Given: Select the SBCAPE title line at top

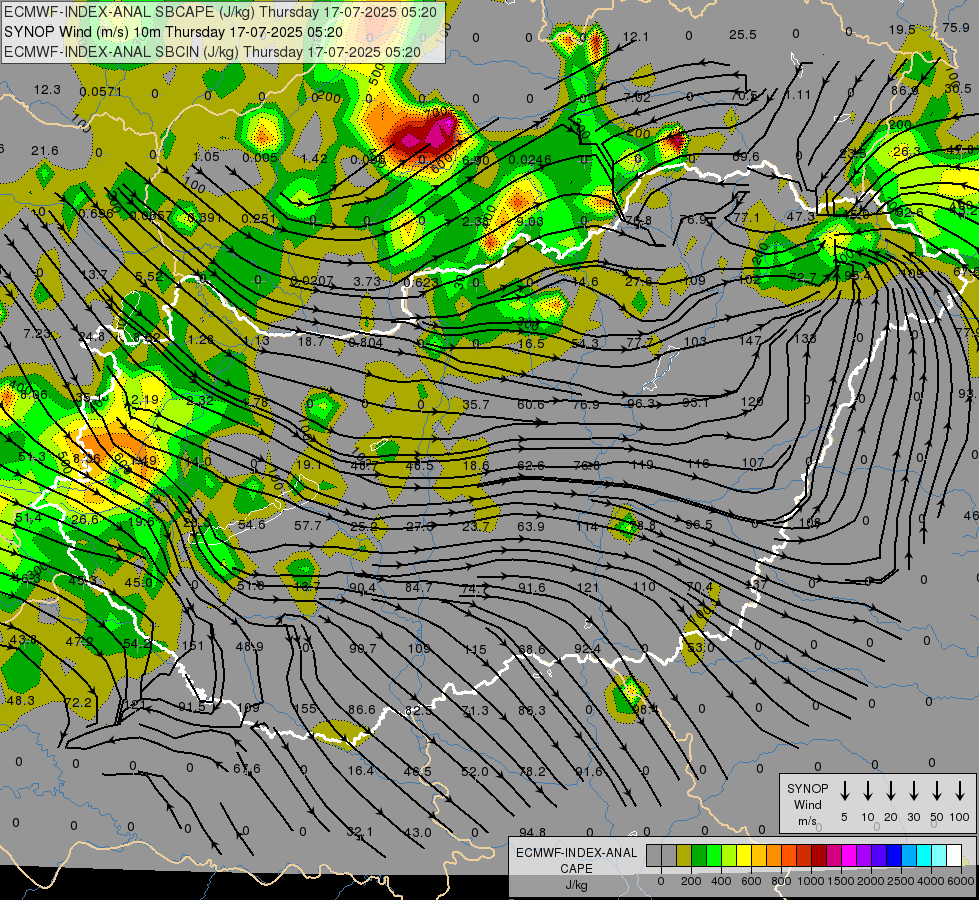Looking at the screenshot, I should click(x=221, y=12).
